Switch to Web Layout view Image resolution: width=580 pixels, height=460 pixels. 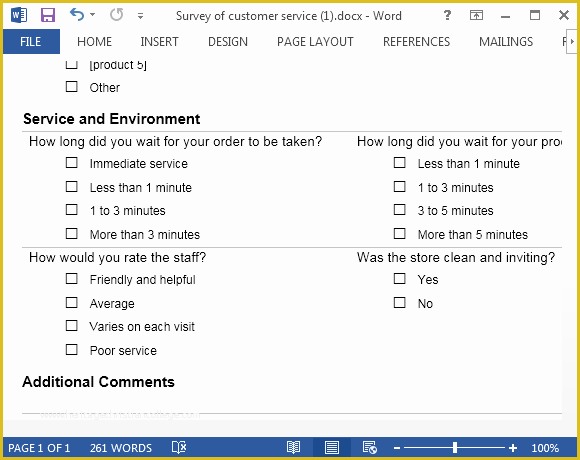[x=370, y=447]
